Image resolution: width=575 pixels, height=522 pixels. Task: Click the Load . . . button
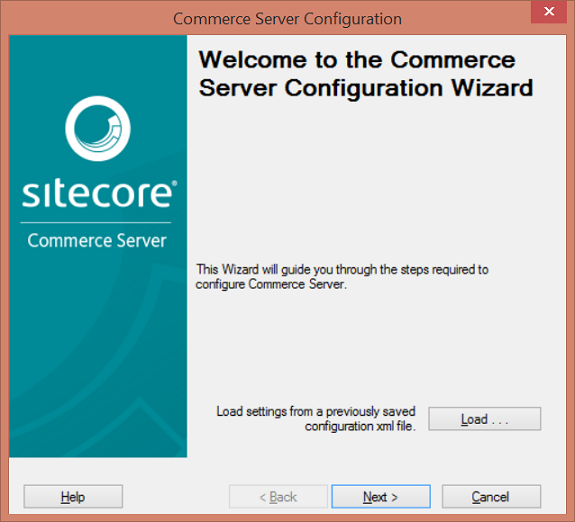click(x=484, y=419)
